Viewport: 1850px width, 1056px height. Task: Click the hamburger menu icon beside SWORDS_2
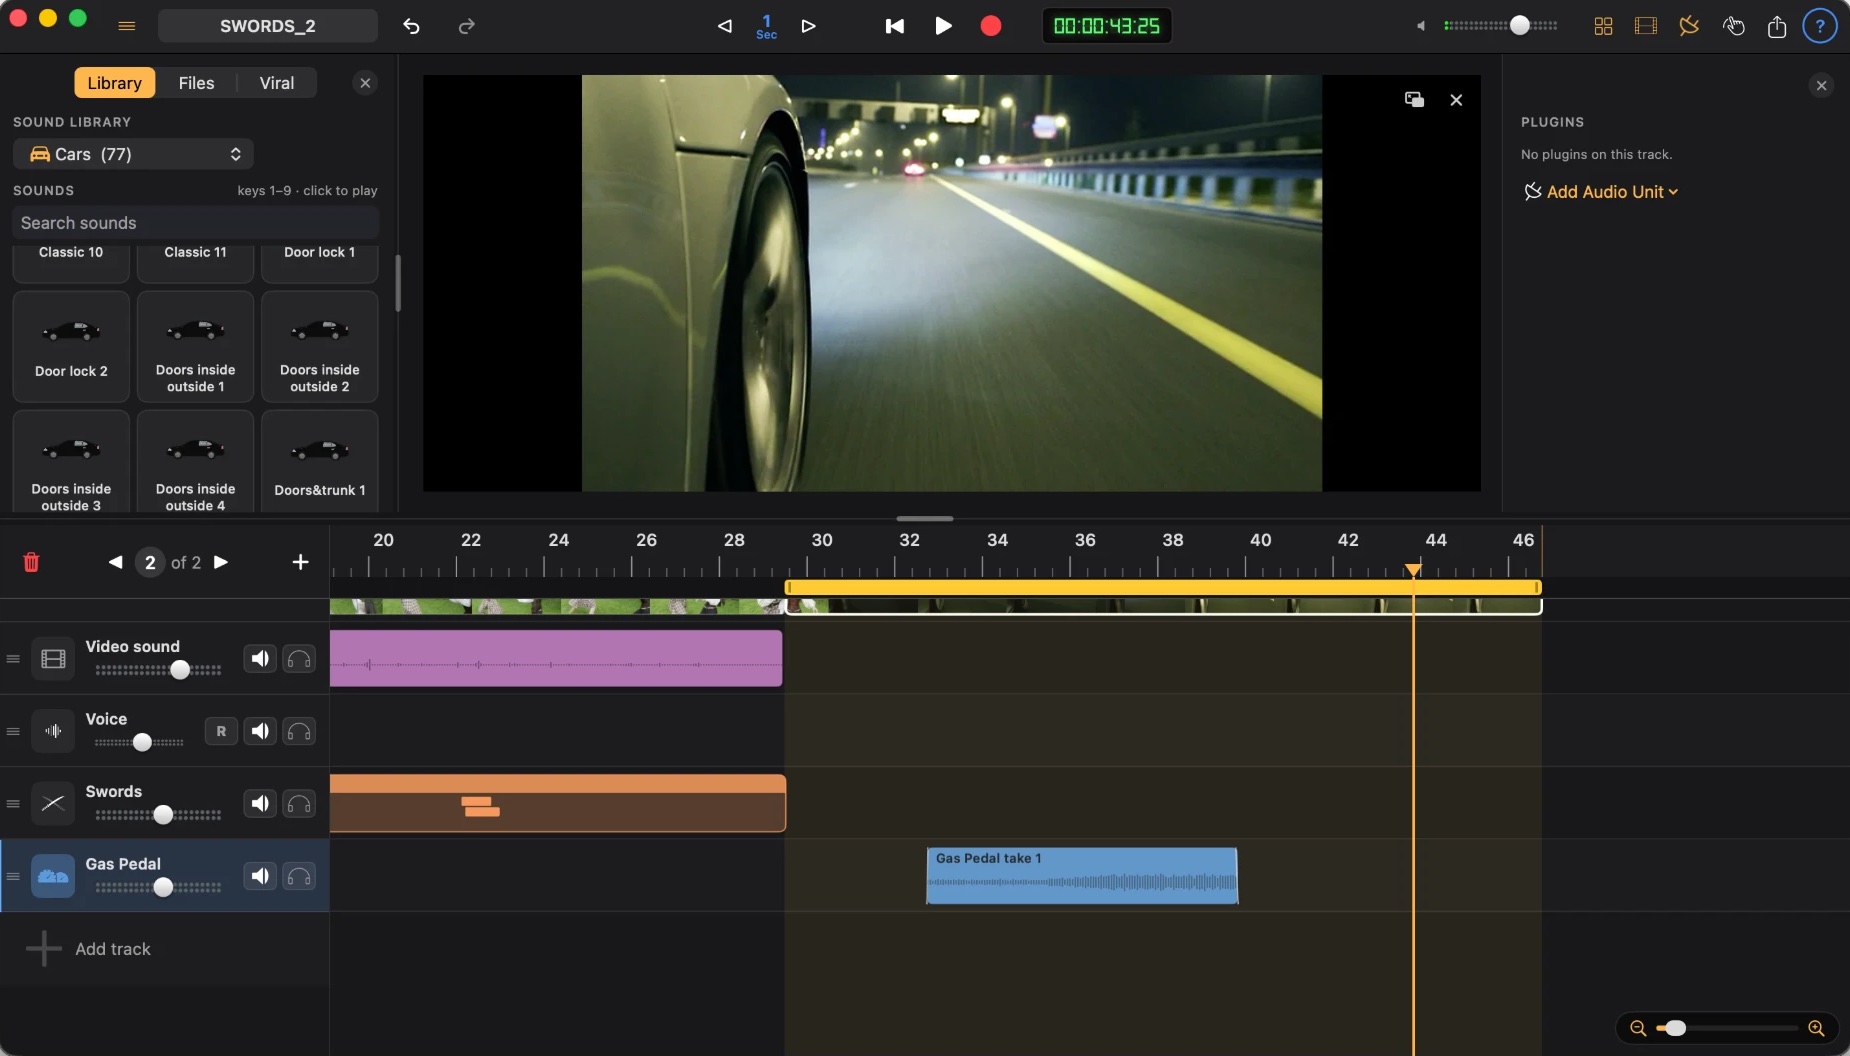click(127, 26)
